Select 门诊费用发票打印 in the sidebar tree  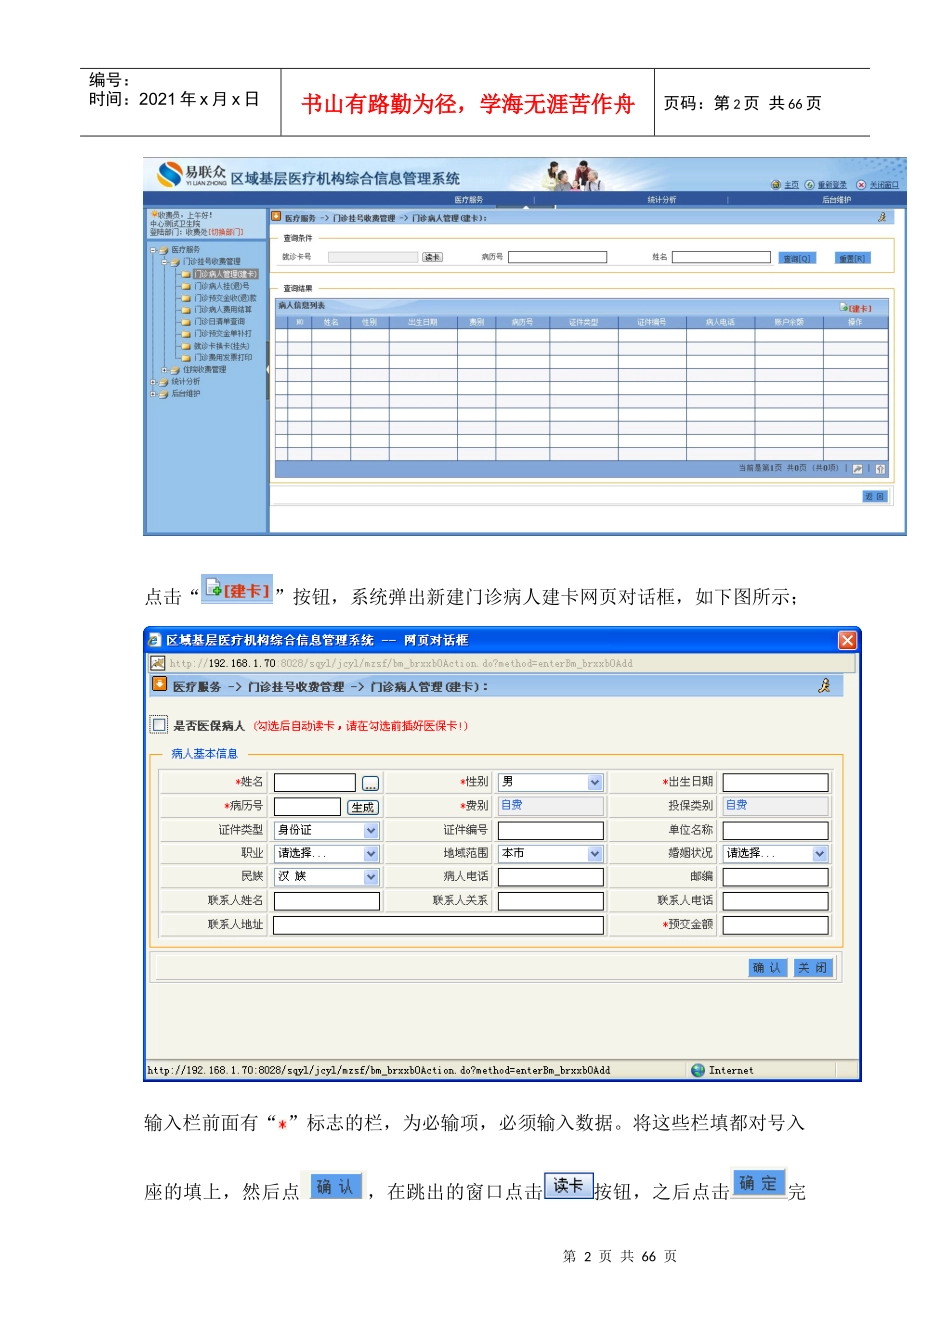click(223, 358)
